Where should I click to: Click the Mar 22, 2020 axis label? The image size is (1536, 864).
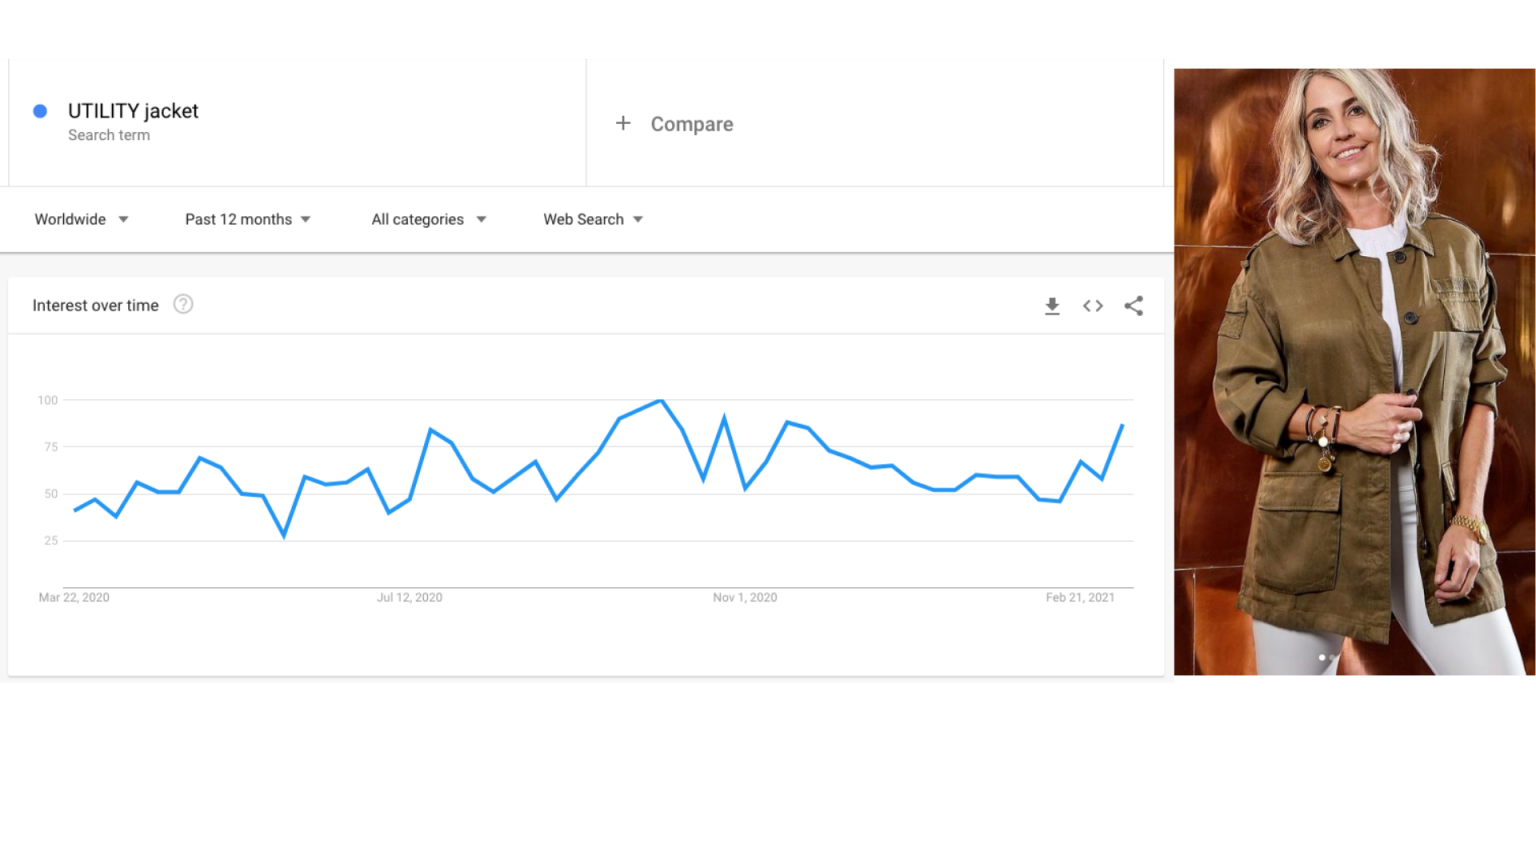pos(74,597)
